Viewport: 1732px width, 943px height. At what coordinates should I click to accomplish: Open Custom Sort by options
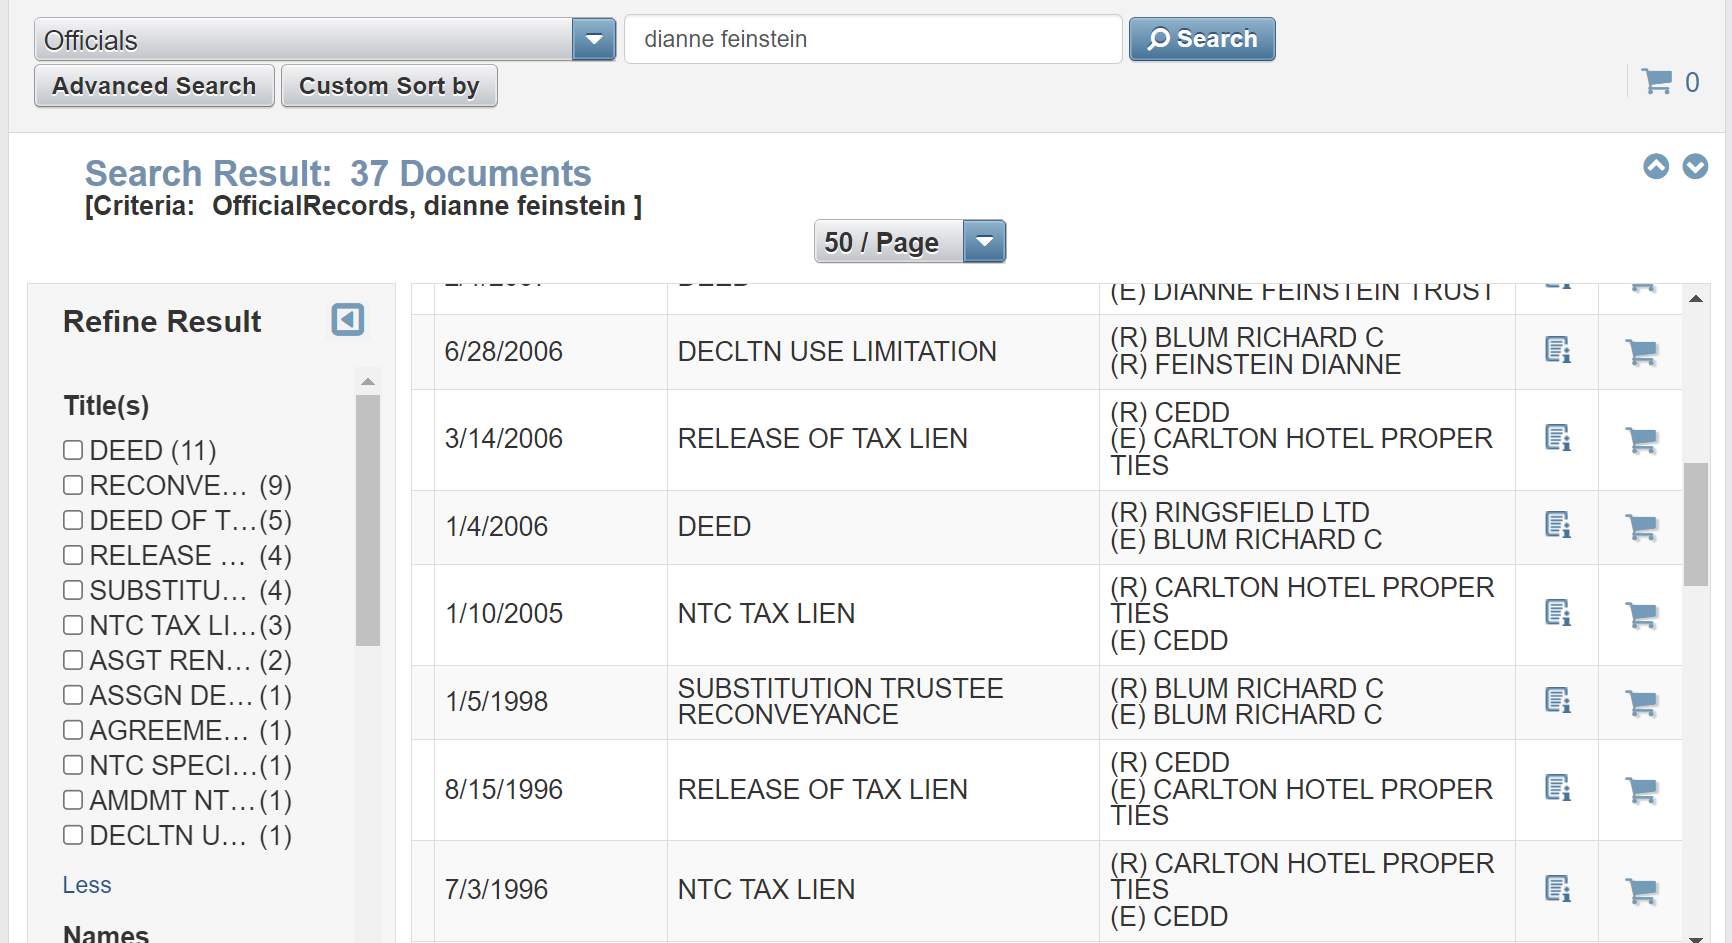pos(389,86)
